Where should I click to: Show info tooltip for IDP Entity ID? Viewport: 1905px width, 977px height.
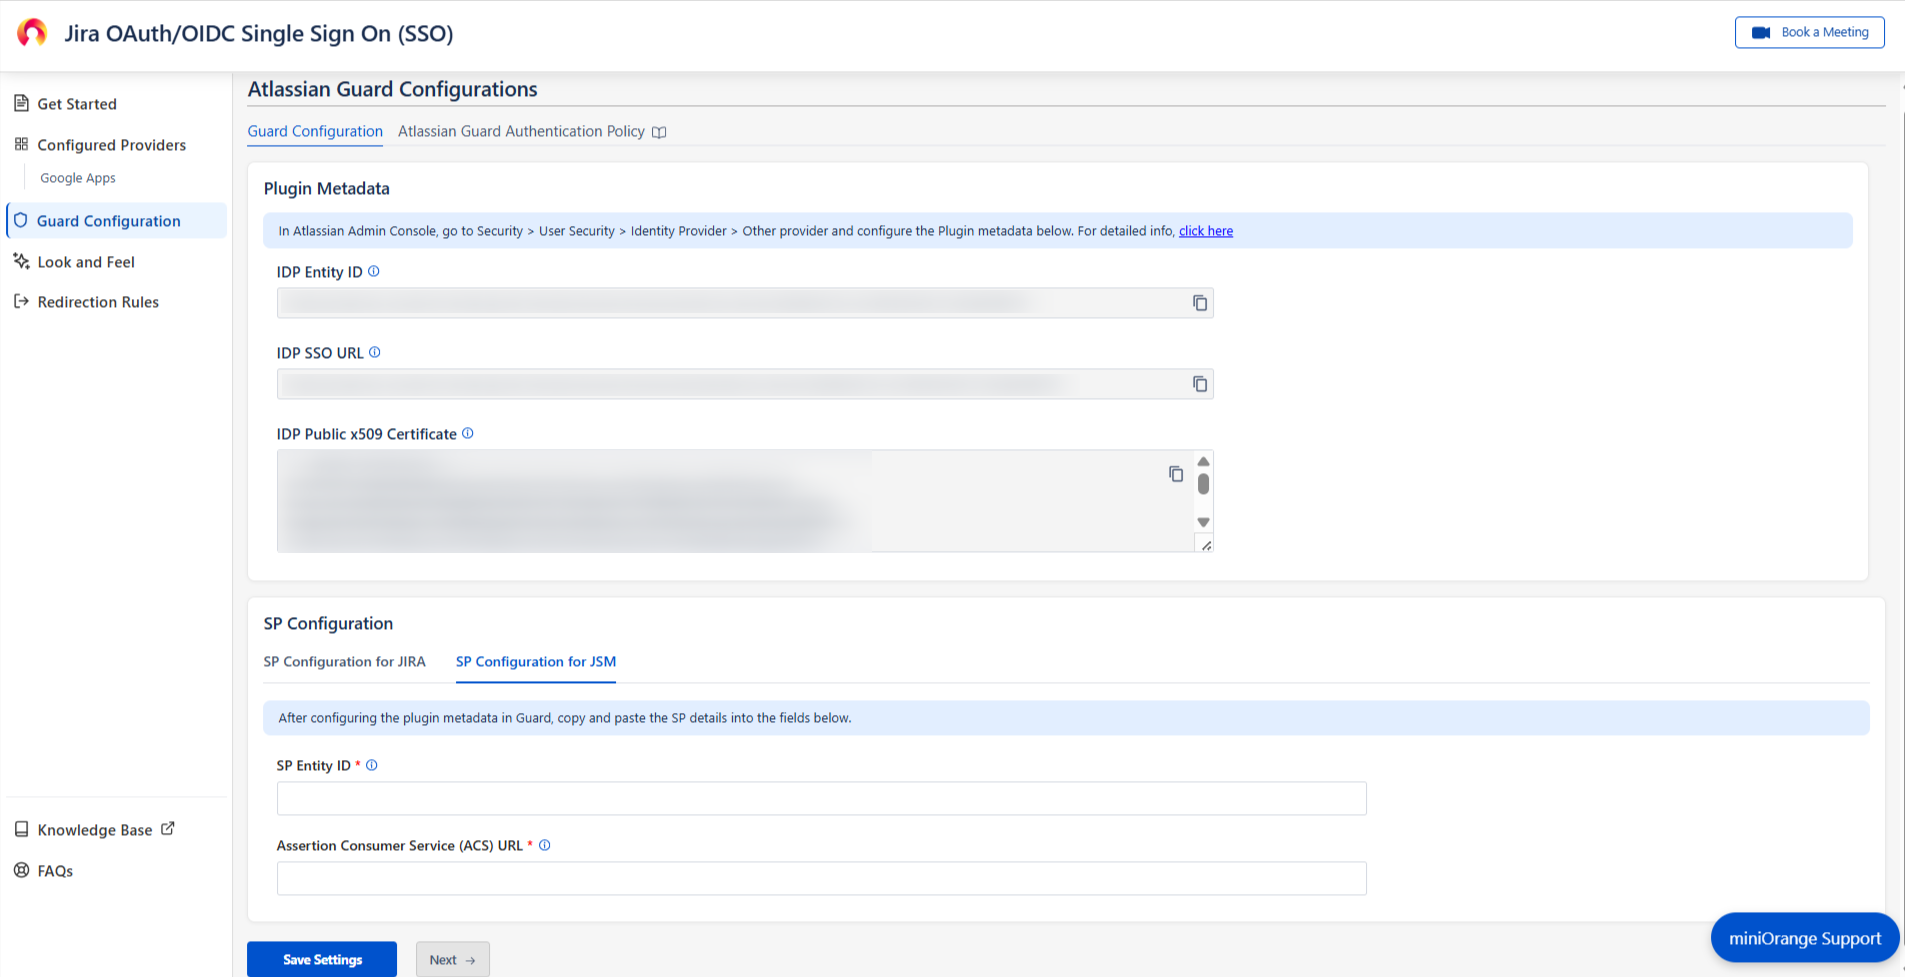[374, 271]
